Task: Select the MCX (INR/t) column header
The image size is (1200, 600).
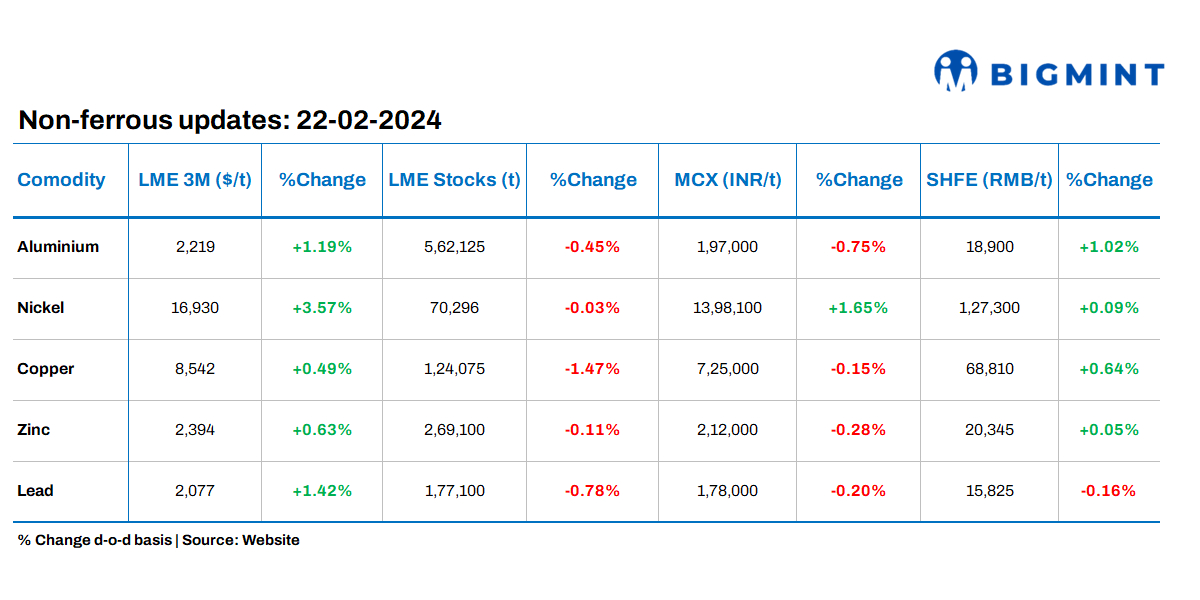Action: pos(728,180)
